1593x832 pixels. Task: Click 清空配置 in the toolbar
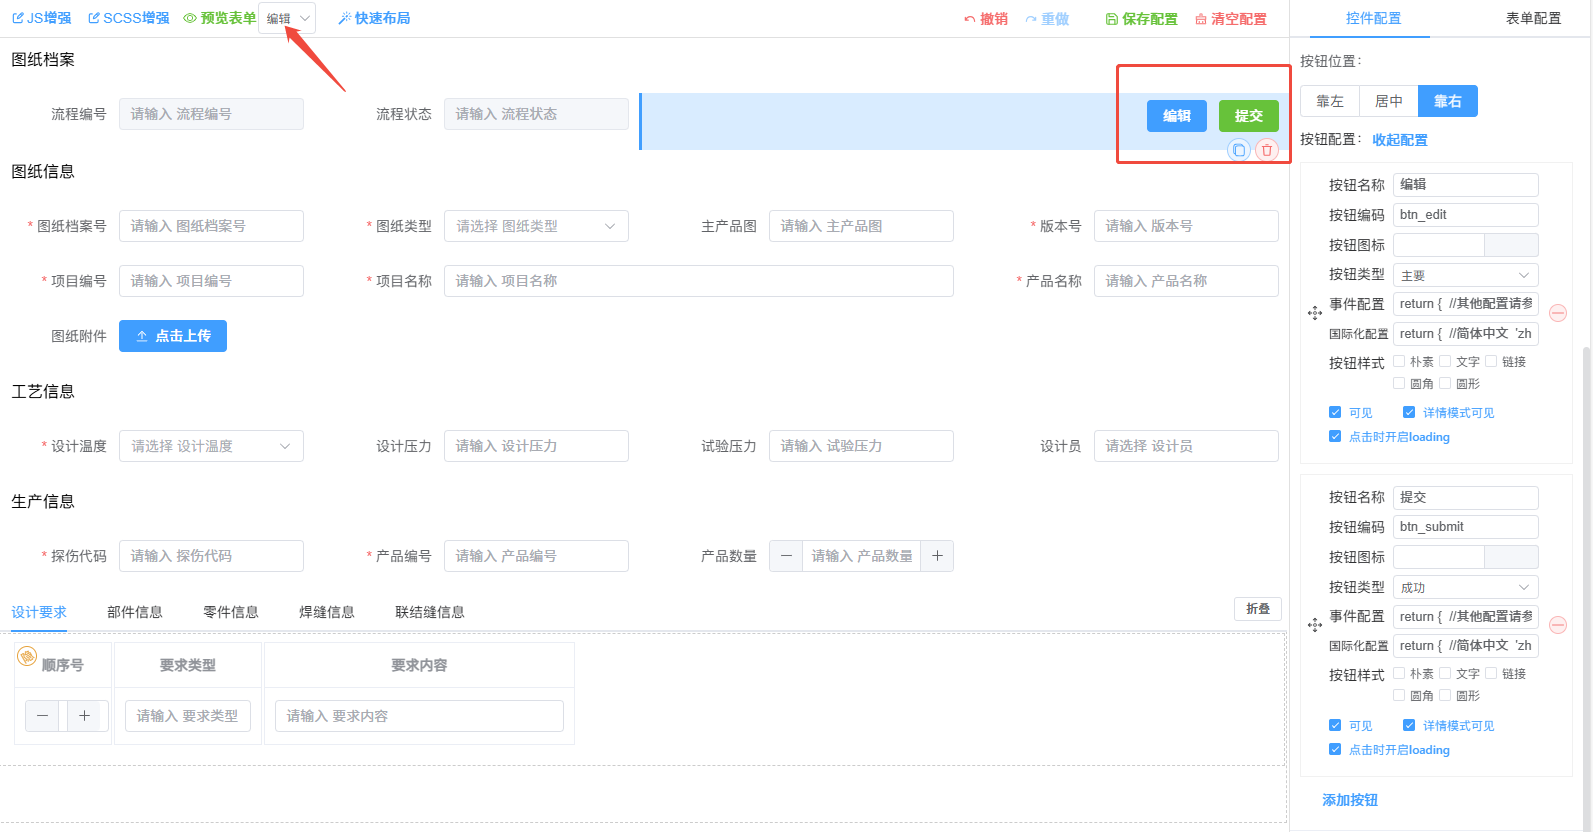pos(1231,19)
